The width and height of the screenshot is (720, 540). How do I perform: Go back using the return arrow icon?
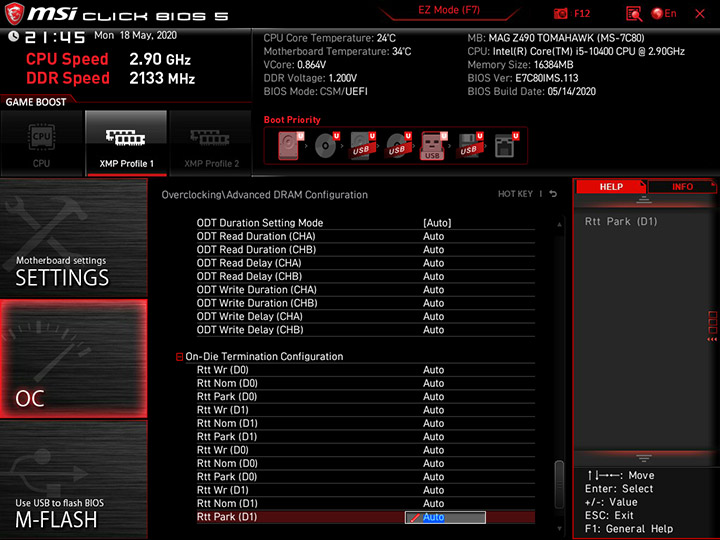click(x=553, y=194)
